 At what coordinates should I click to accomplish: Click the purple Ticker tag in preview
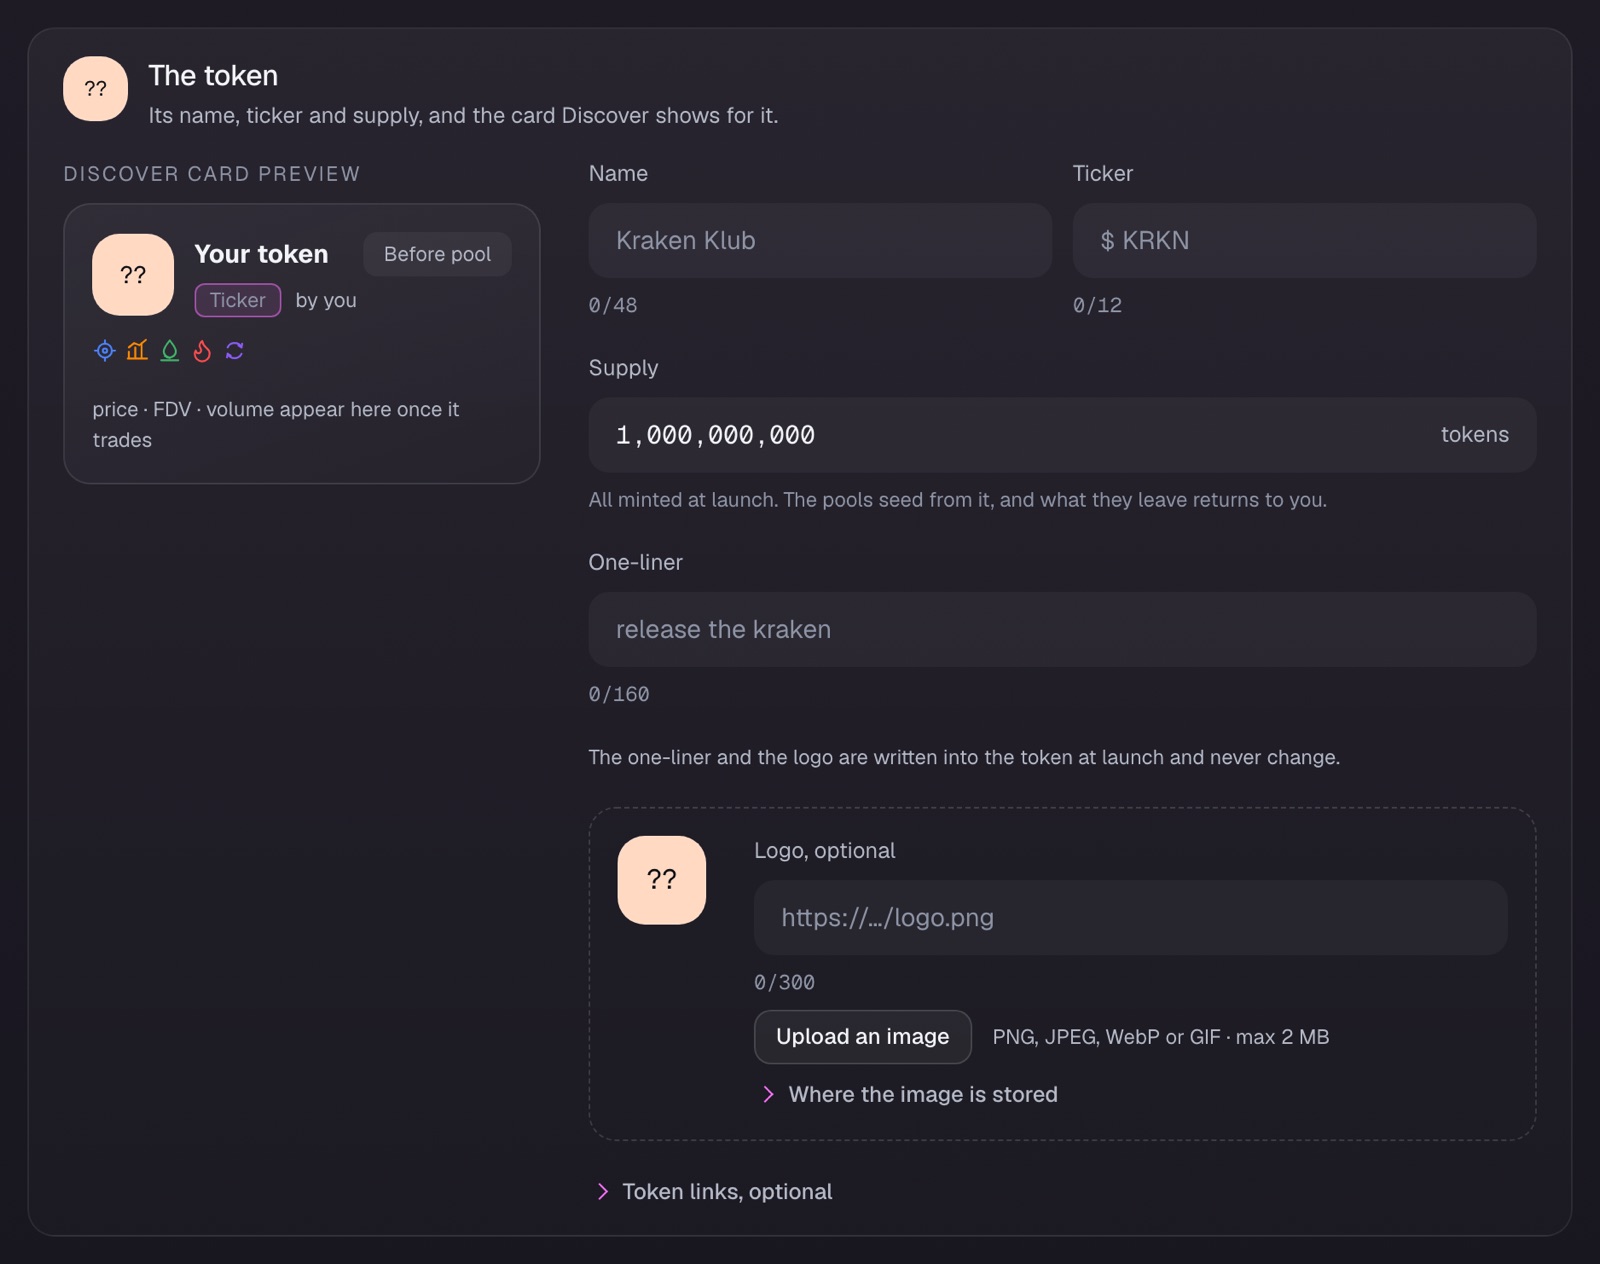click(x=238, y=300)
